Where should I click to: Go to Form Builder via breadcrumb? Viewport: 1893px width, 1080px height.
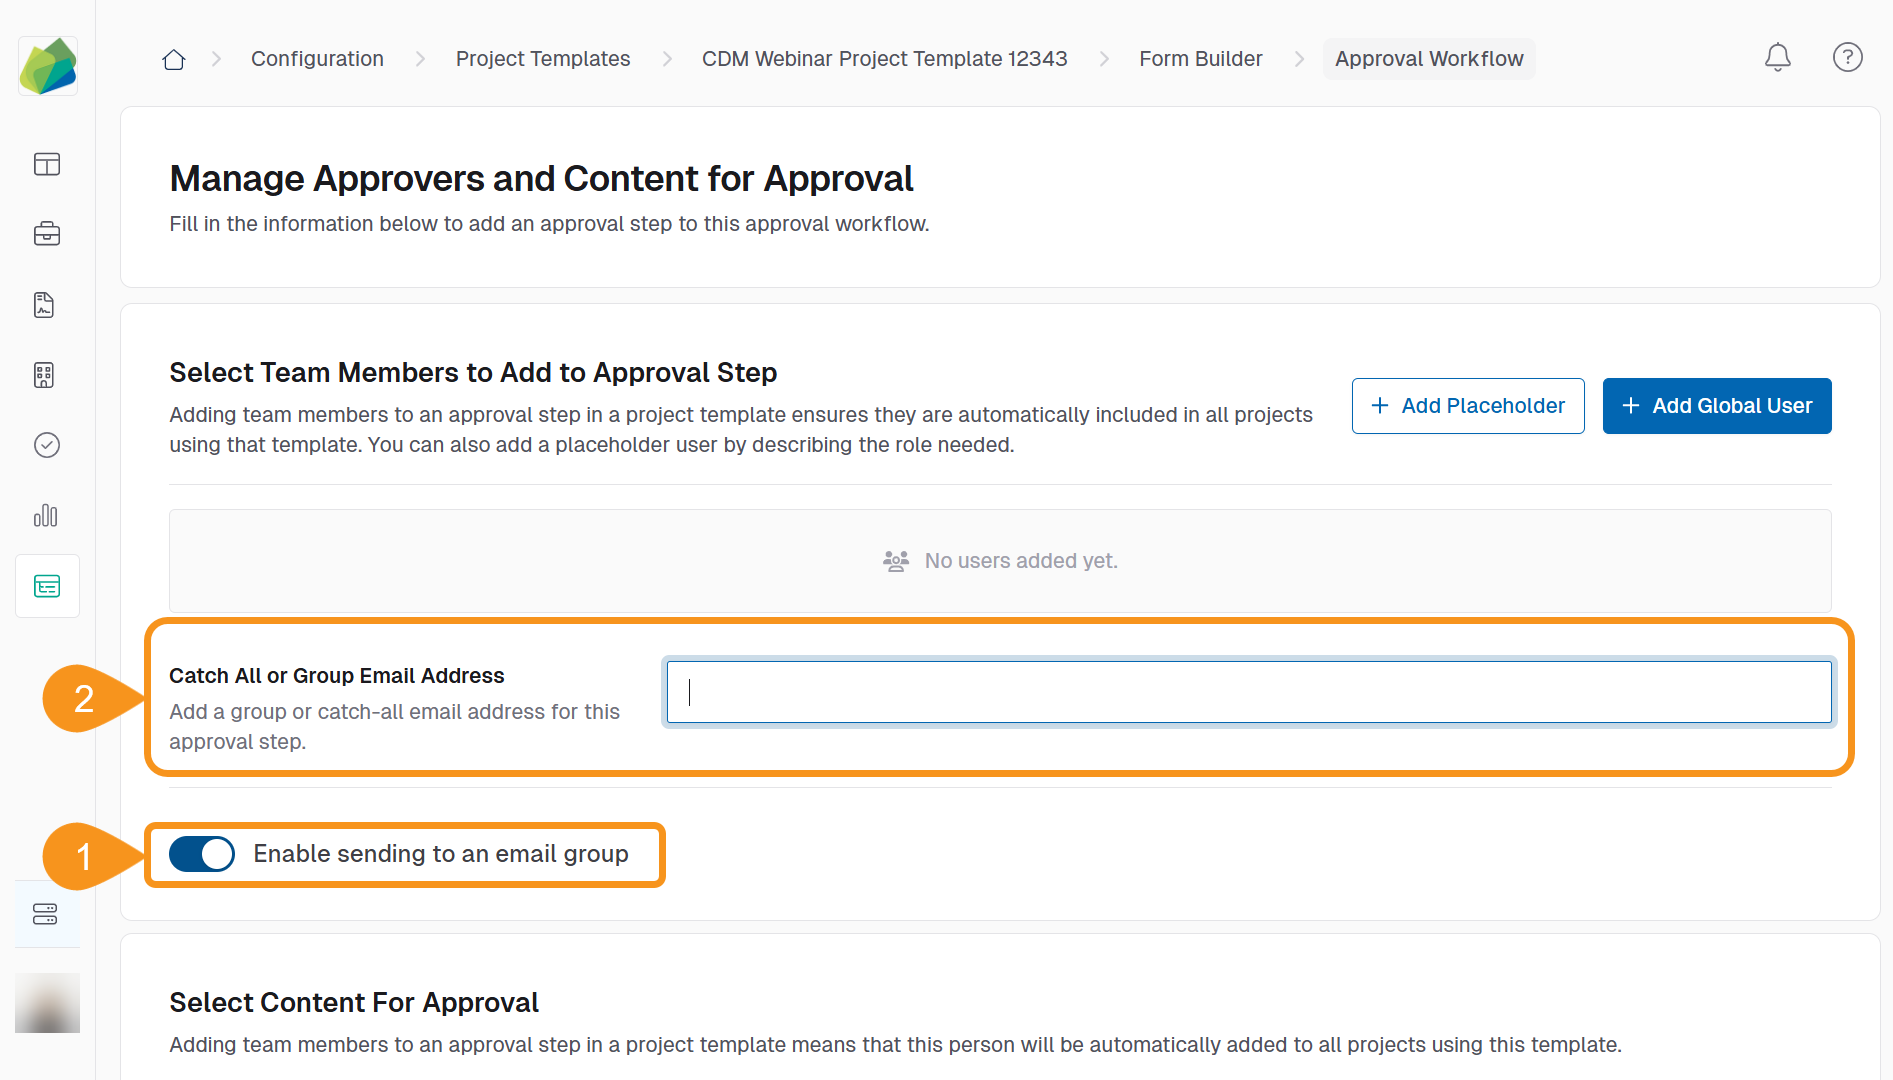point(1200,58)
